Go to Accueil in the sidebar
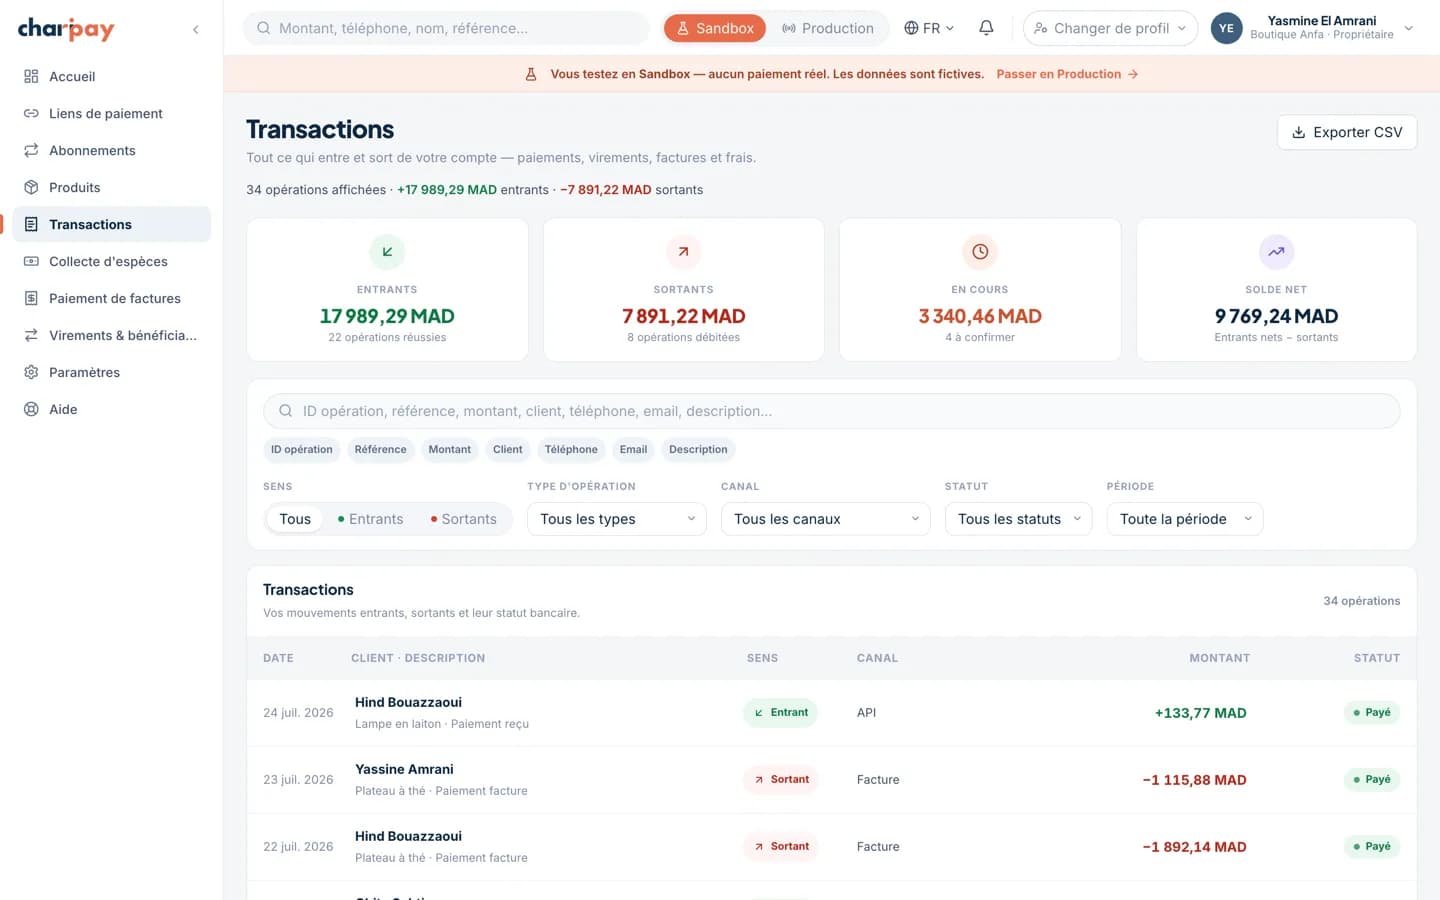Screen dimensions: 1440x900 pos(112,76)
